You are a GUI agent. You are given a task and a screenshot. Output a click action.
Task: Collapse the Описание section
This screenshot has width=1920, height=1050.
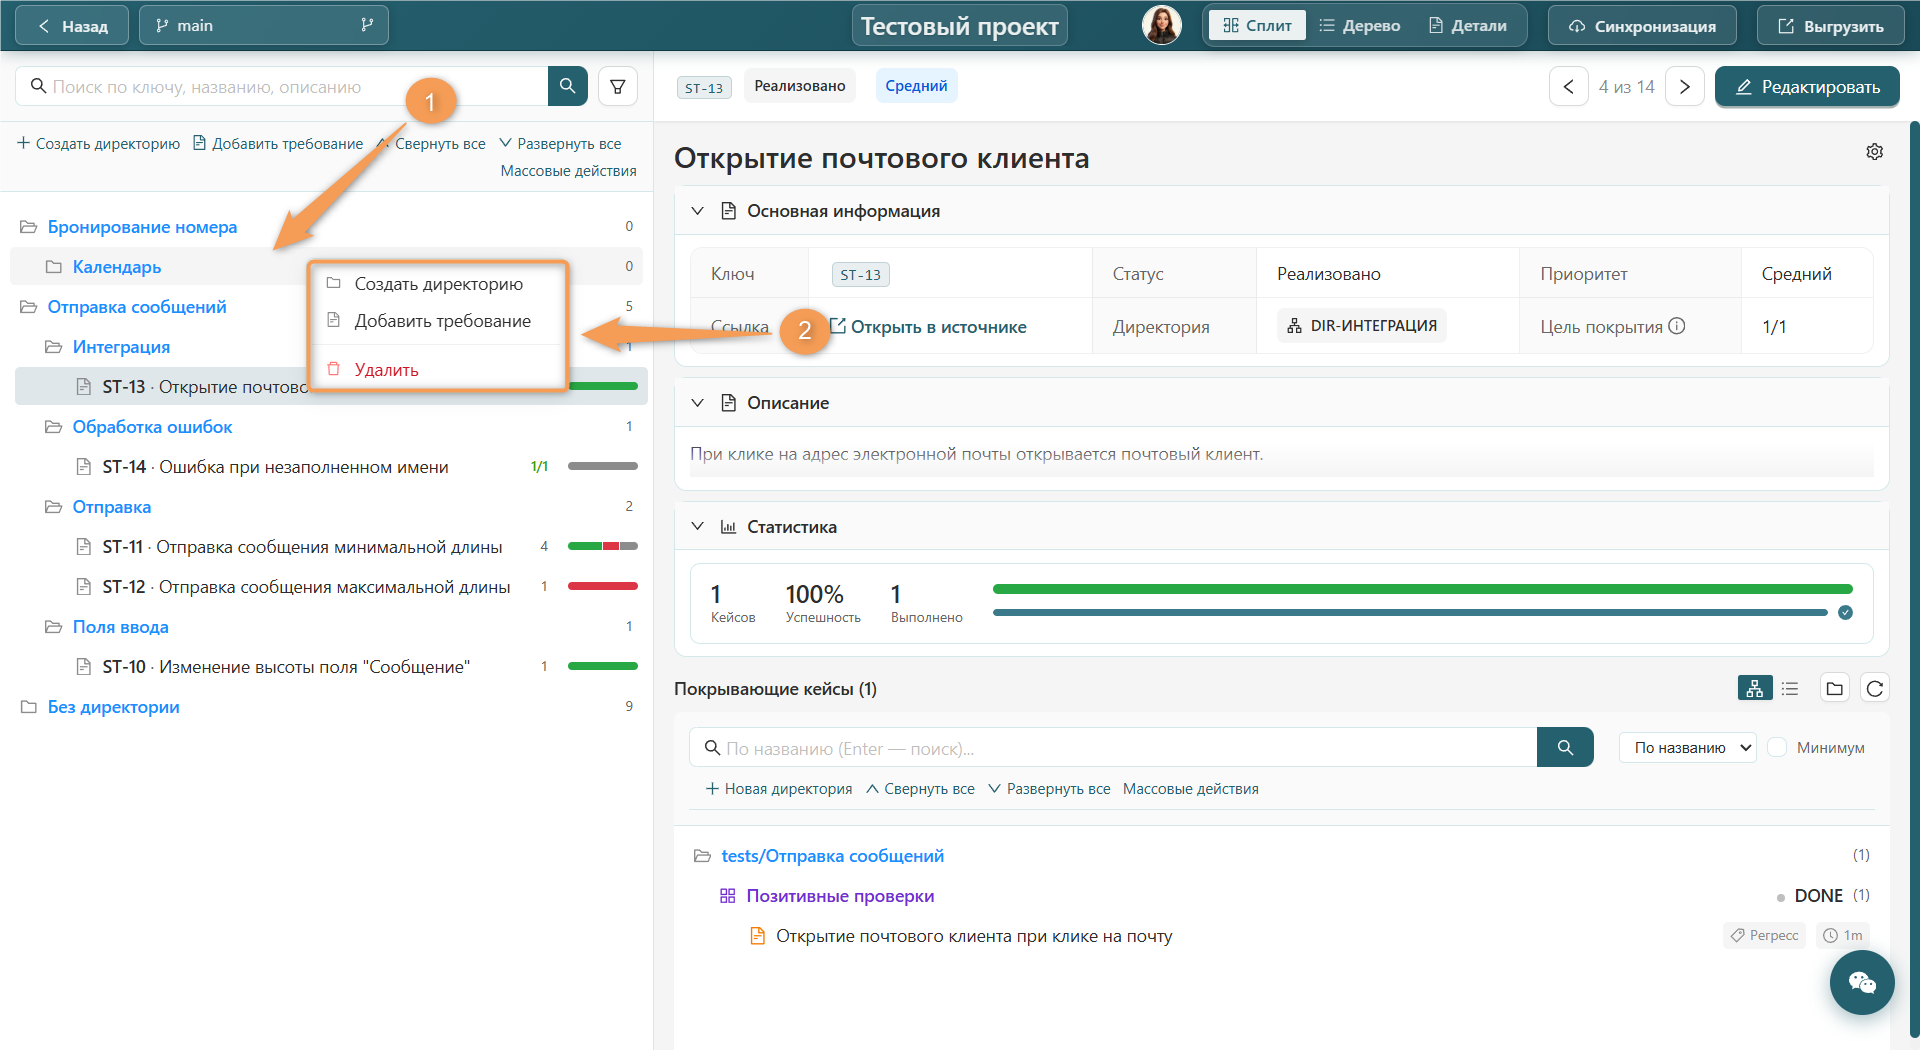pos(698,403)
